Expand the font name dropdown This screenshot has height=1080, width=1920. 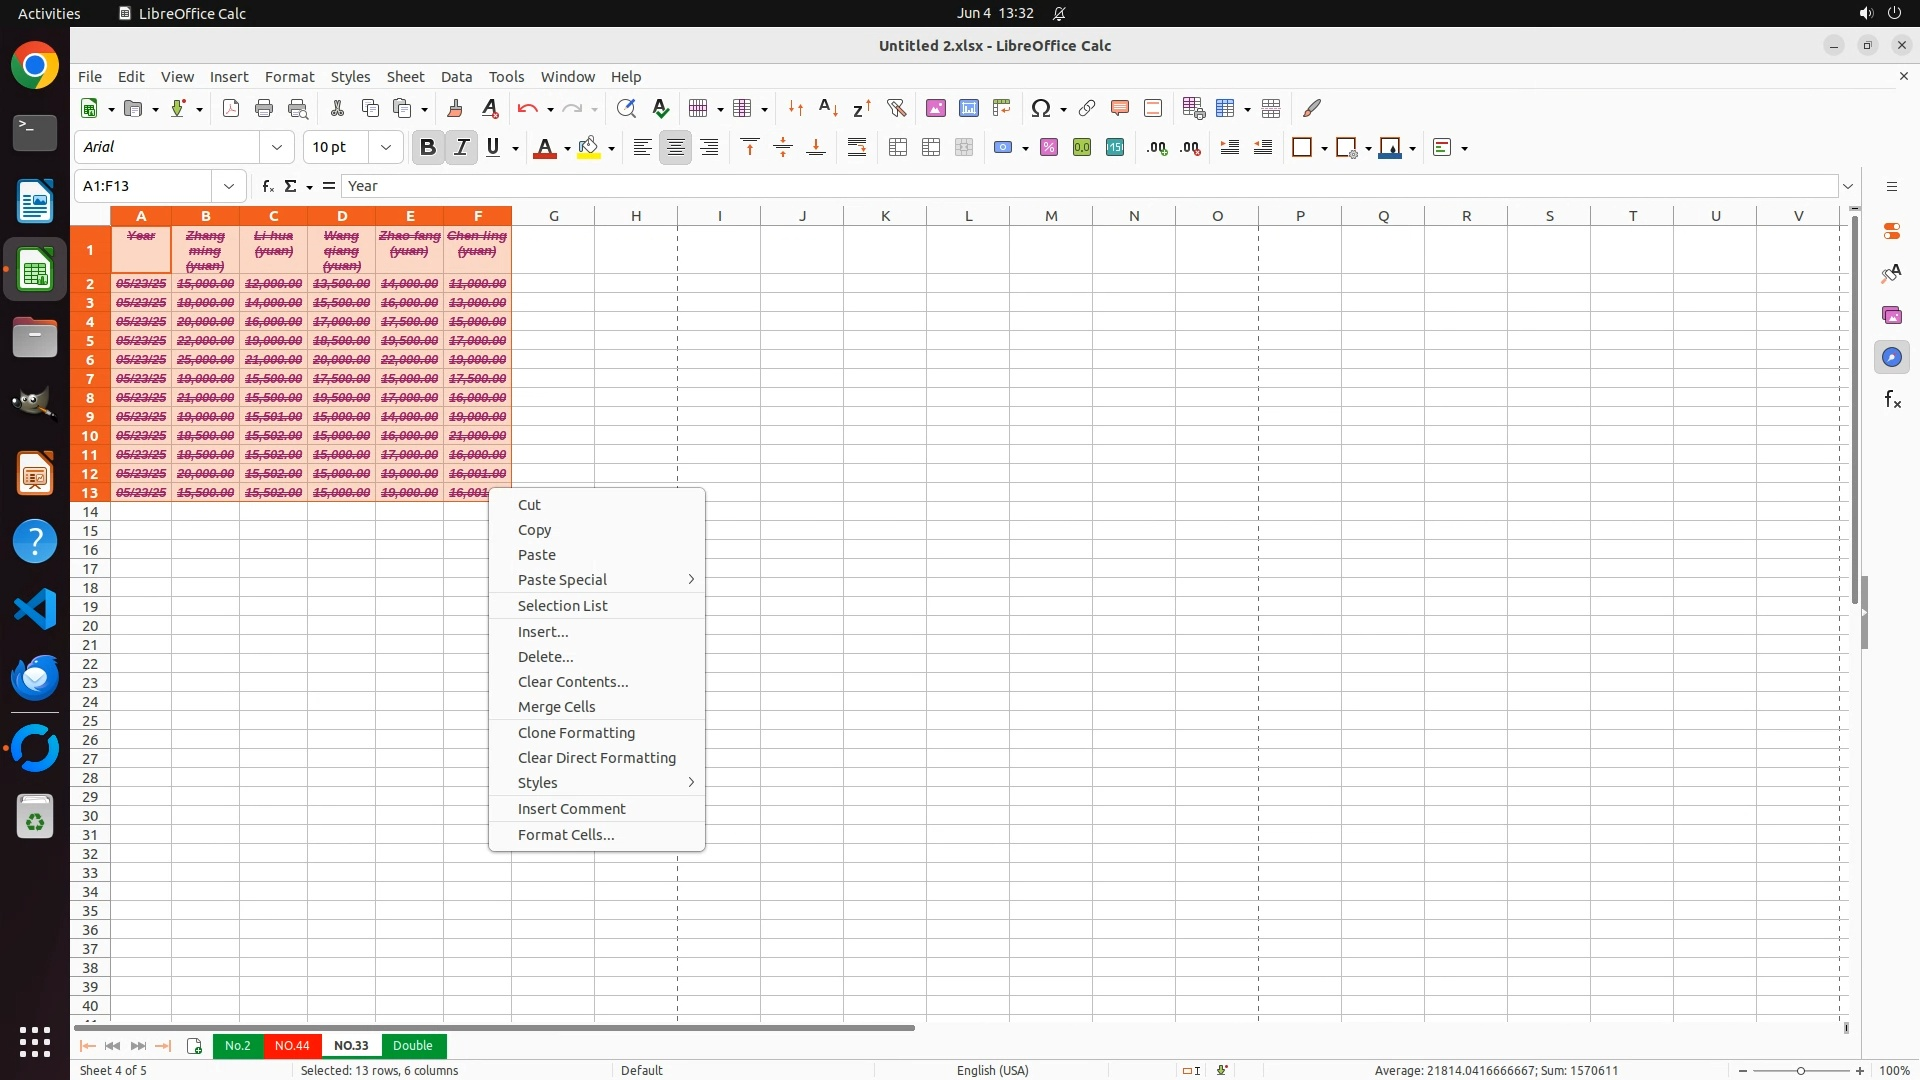(x=277, y=148)
